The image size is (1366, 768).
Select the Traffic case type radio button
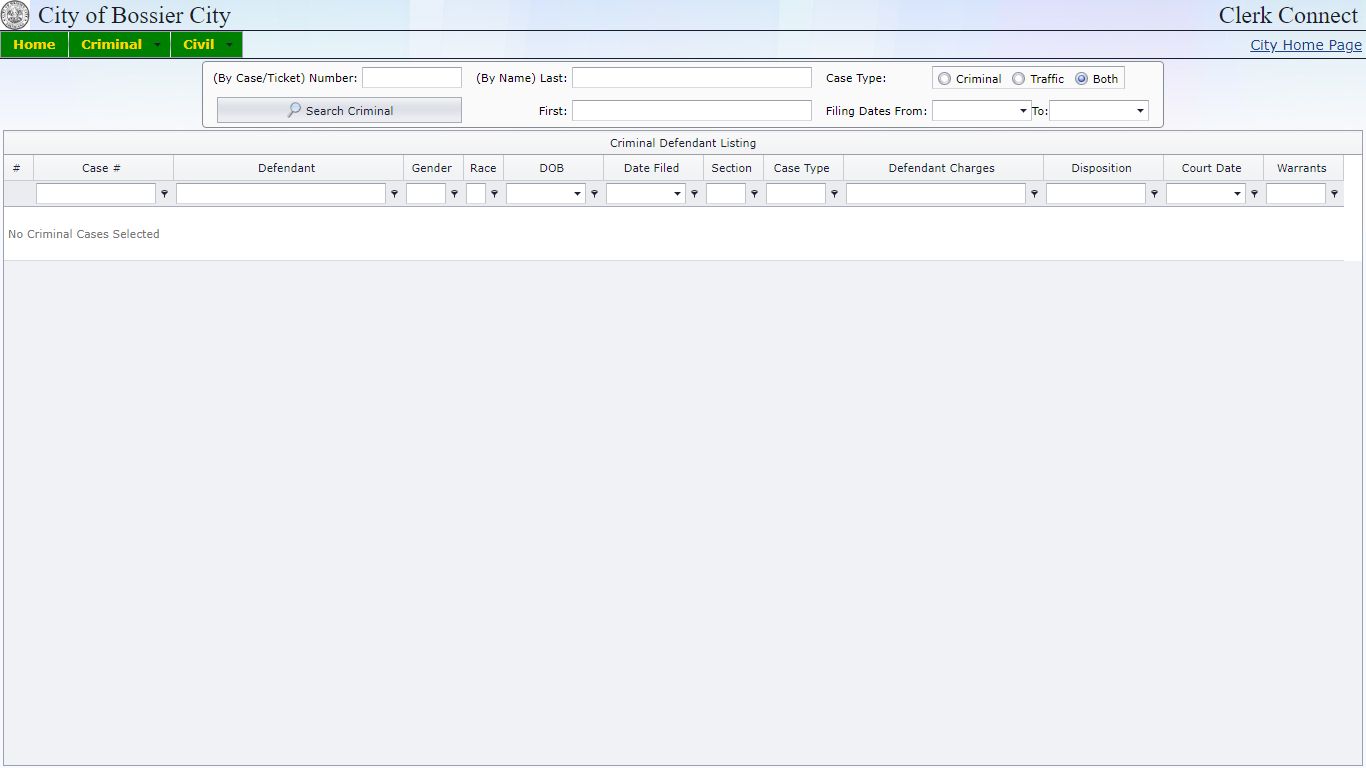click(1018, 79)
